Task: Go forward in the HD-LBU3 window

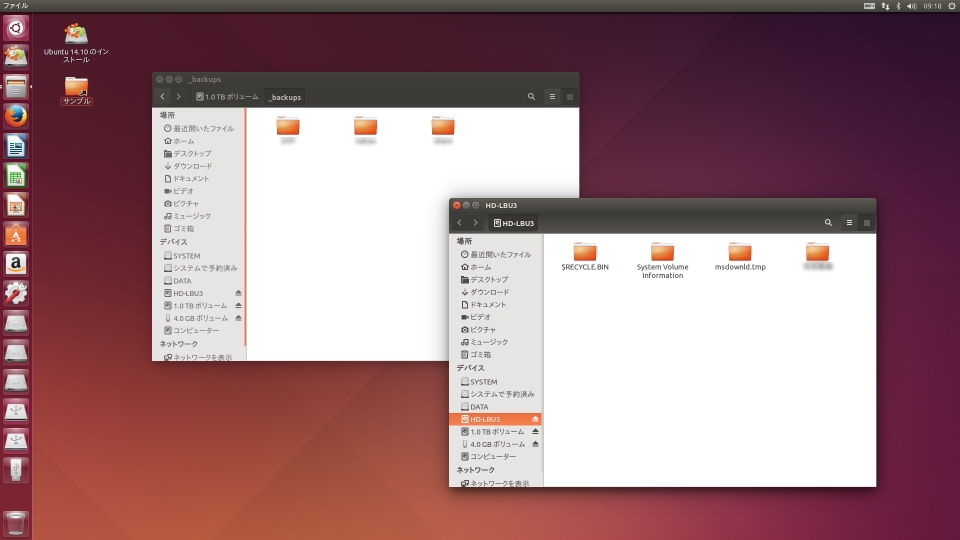Action: pyautogui.click(x=476, y=223)
